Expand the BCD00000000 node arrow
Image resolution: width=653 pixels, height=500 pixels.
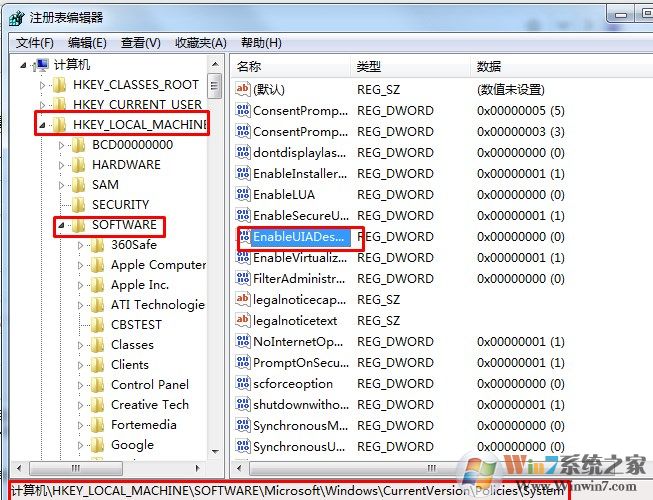[62, 145]
